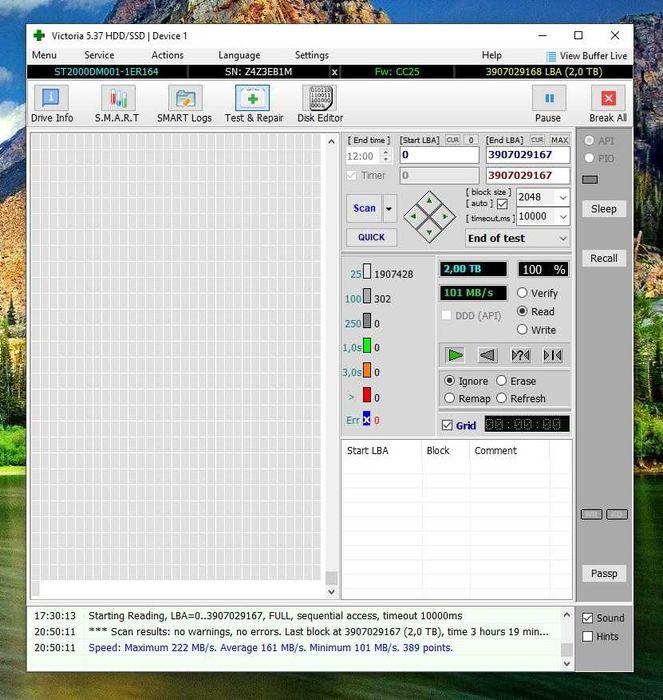This screenshot has width=663, height=700.
Task: Click the block map scrollbar down arrow
Action: point(331,592)
